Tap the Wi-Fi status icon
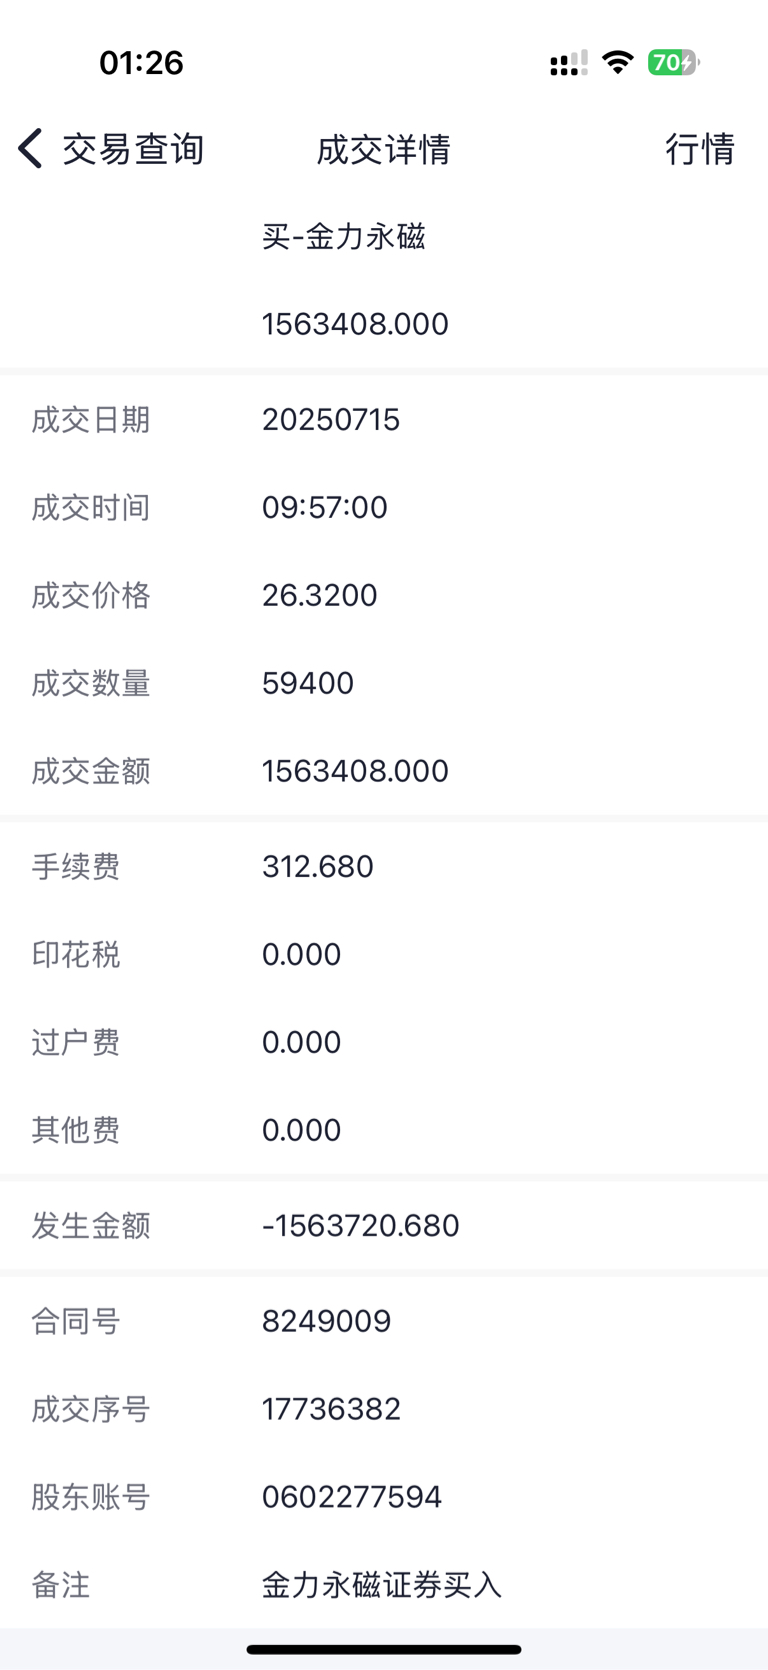Screen dimensions: 768x1670 [x=618, y=63]
